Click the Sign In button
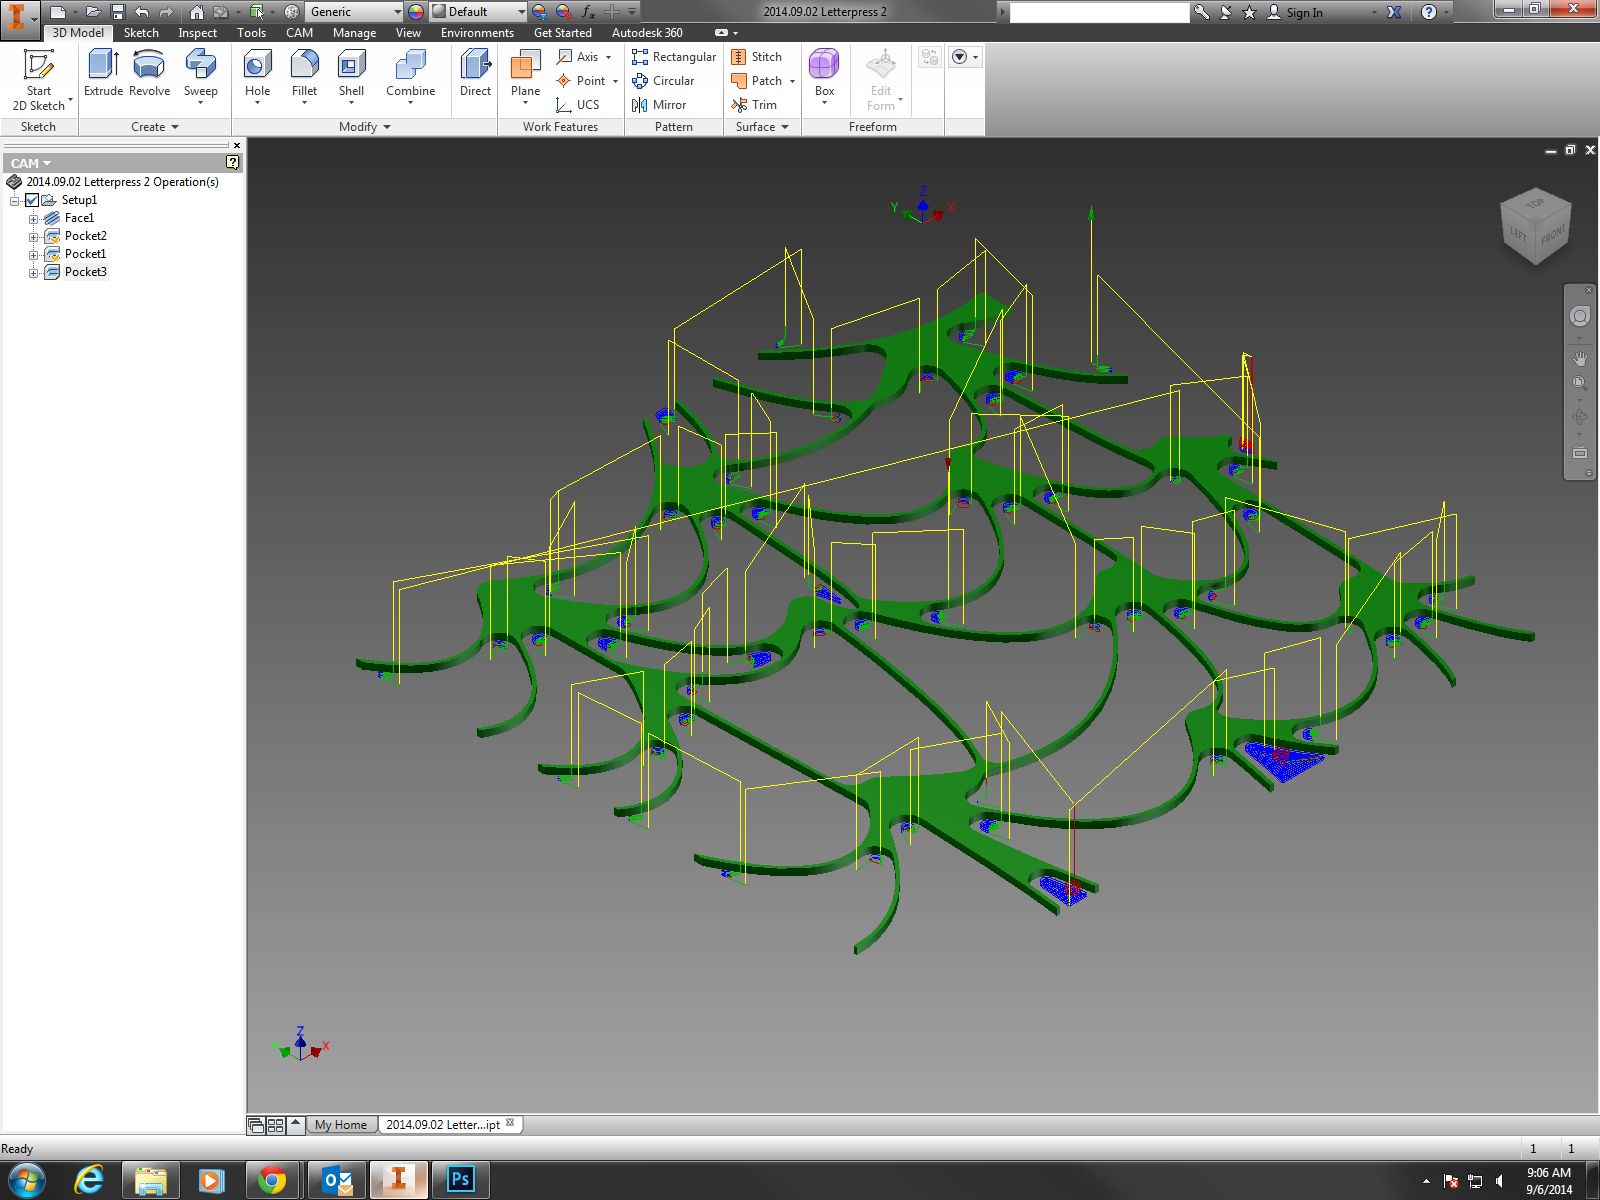1600x1200 pixels. (1303, 12)
